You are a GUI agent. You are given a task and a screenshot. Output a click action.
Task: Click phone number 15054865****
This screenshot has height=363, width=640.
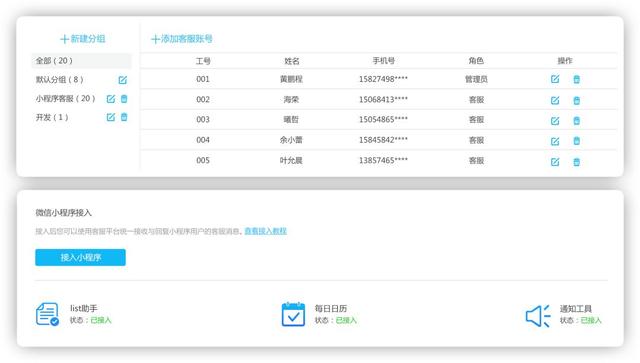pos(383,119)
